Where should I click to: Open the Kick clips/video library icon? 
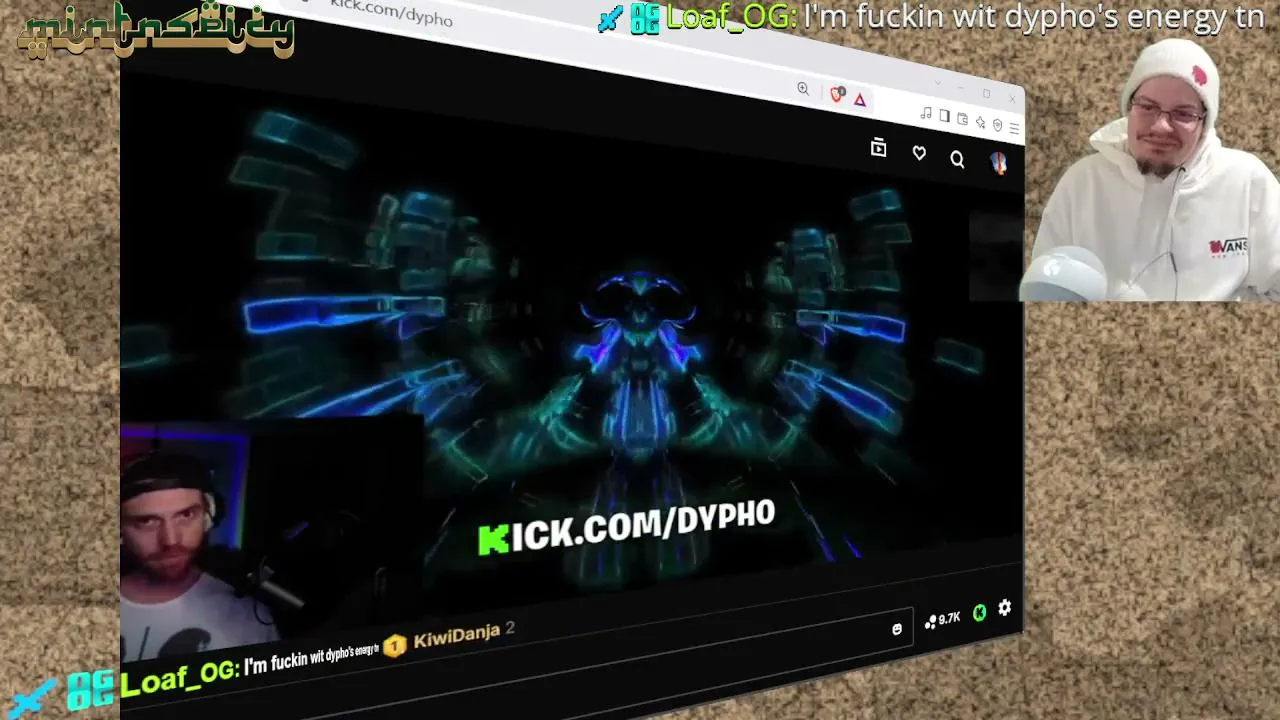click(878, 148)
